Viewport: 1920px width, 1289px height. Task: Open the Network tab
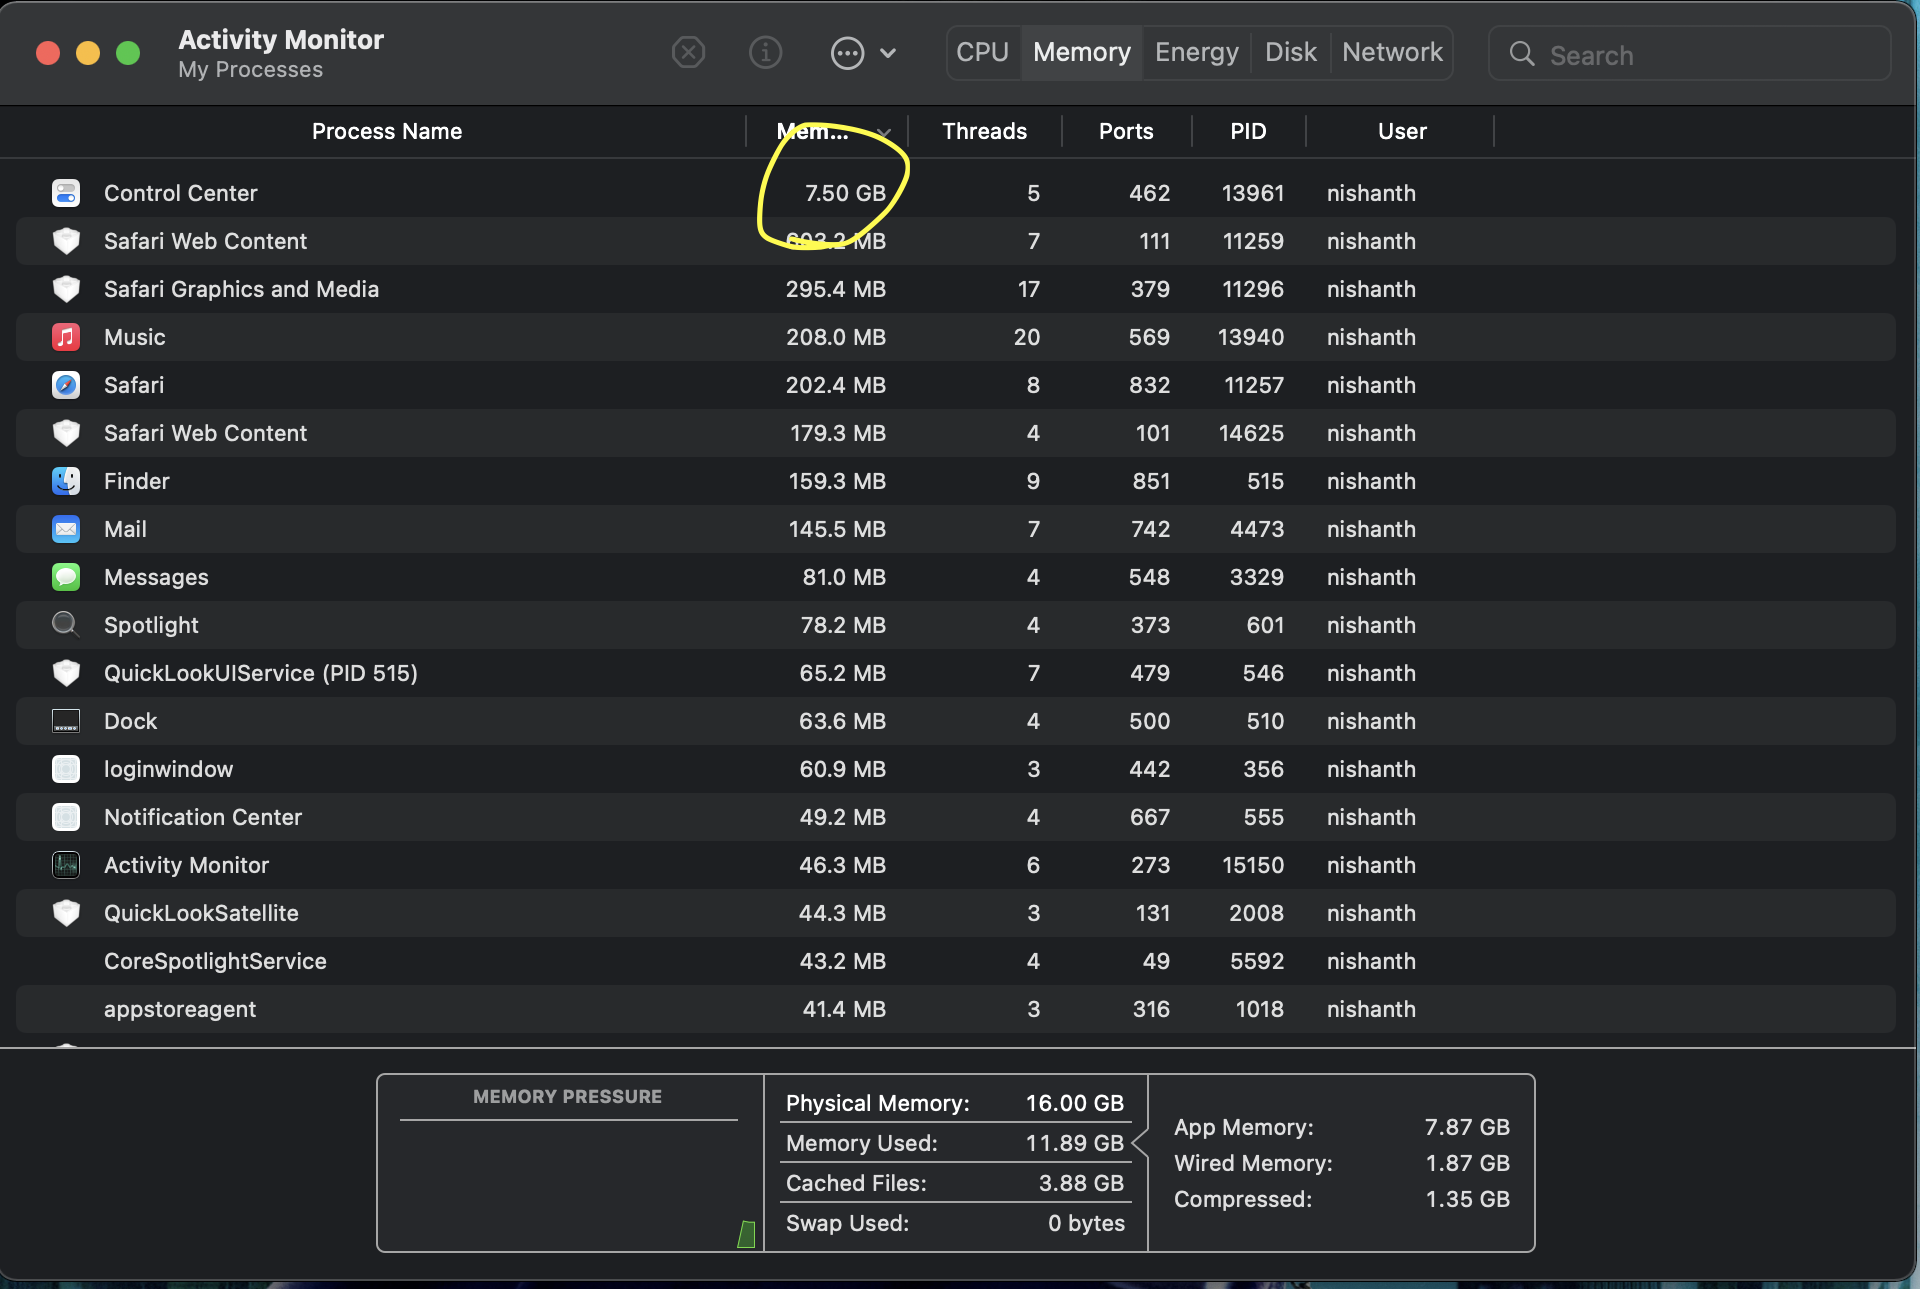[1392, 52]
